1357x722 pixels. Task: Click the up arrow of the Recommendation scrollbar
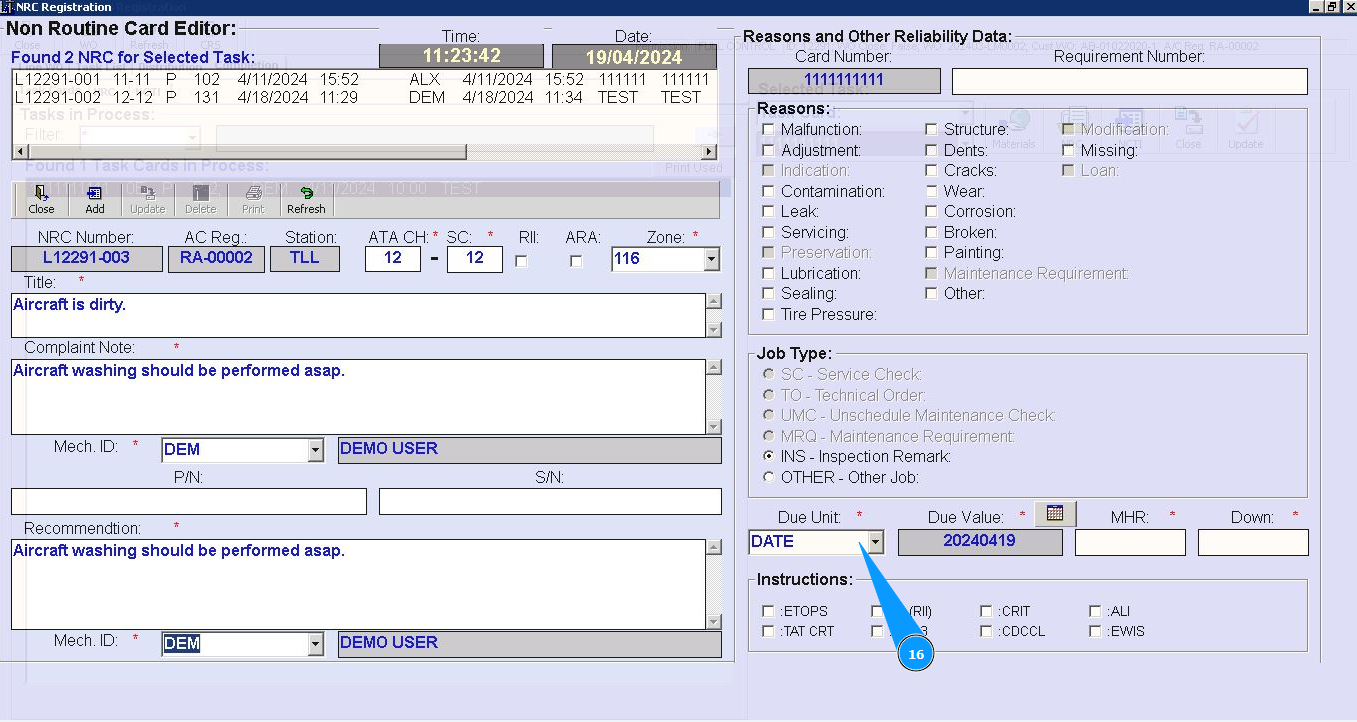(x=714, y=547)
